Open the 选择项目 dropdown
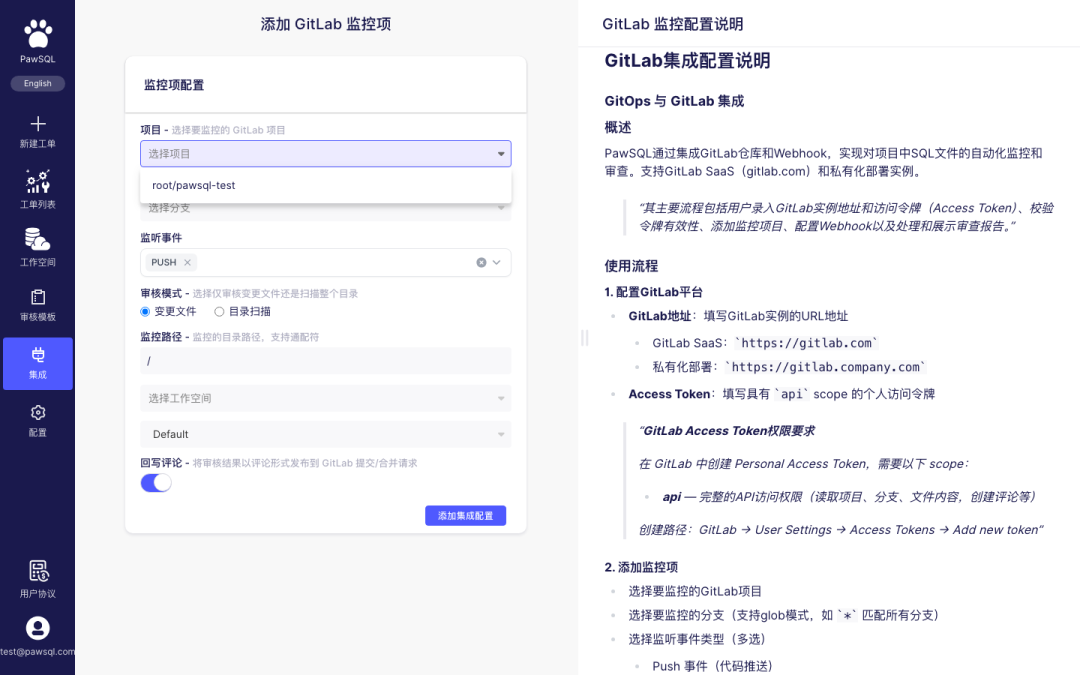The width and height of the screenshot is (1080, 675). (x=326, y=154)
